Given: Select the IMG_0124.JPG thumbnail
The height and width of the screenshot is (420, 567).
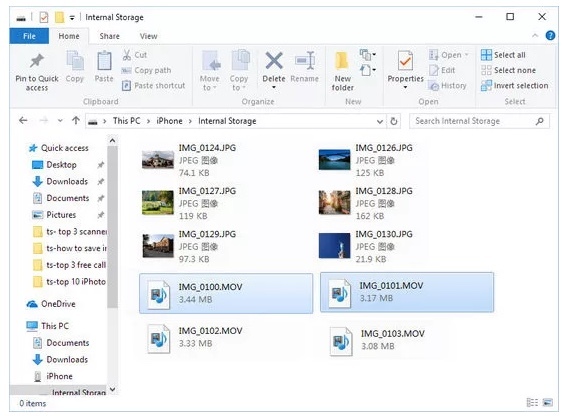Looking at the screenshot, I should coord(158,160).
